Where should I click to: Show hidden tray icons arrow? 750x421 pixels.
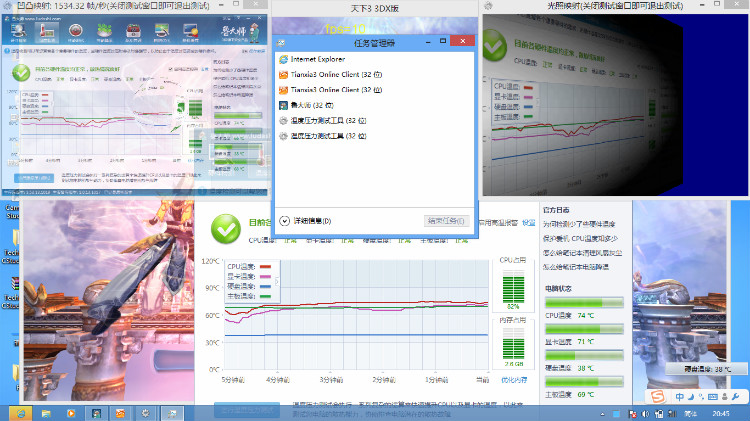click(602, 414)
